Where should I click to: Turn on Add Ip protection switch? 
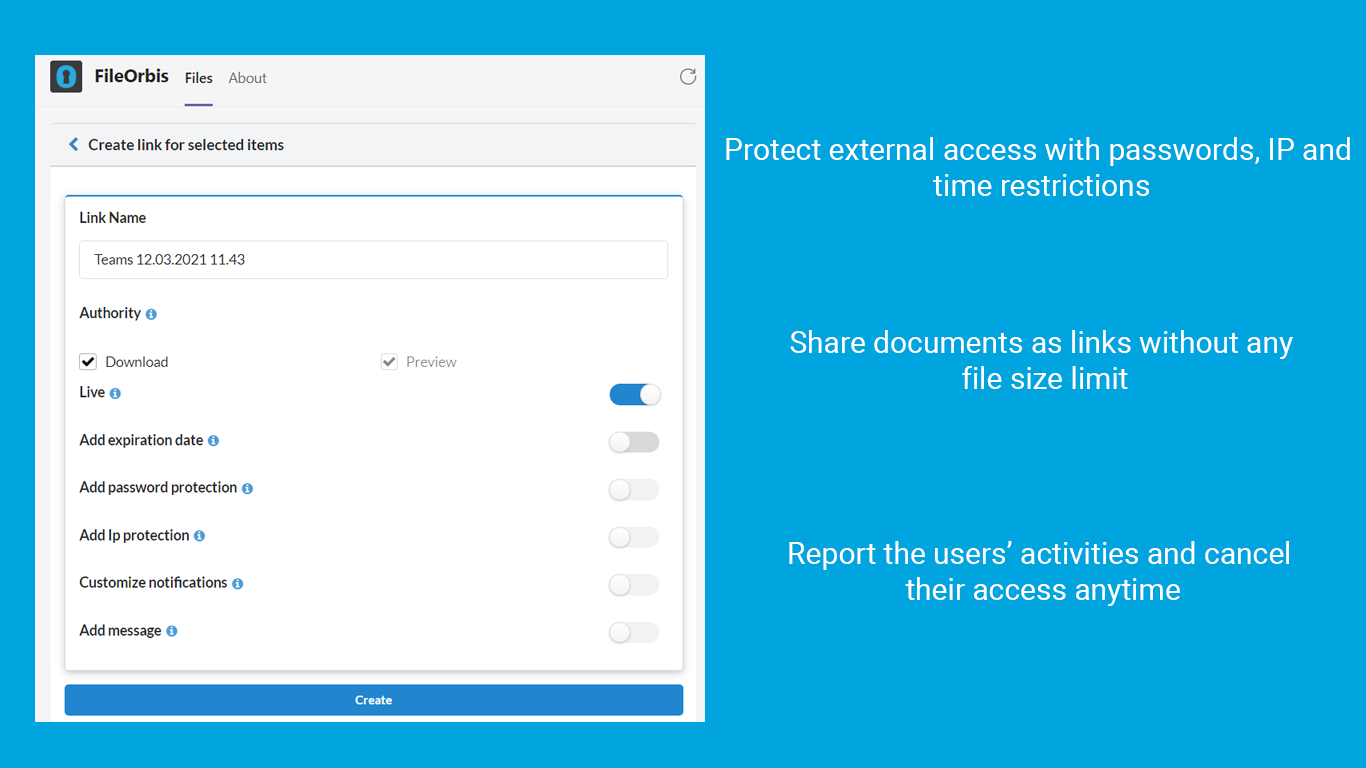[634, 537]
